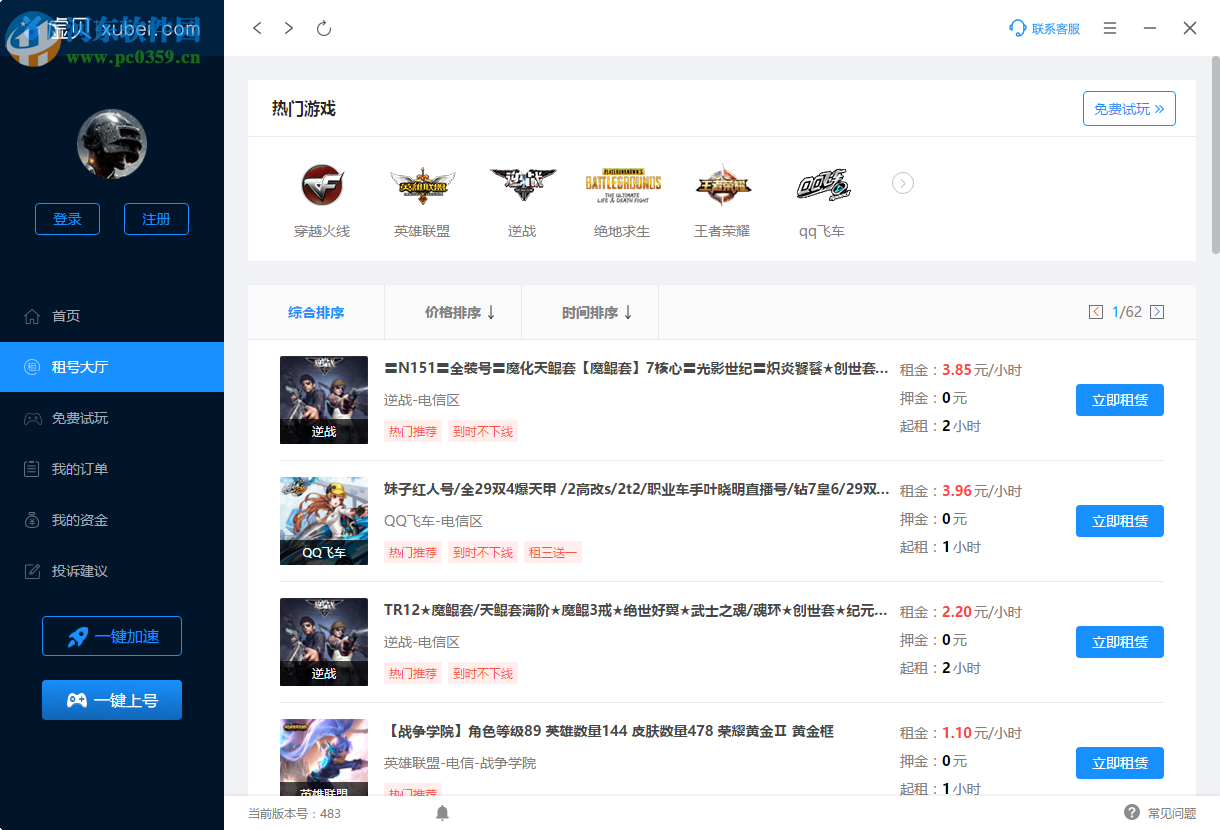Go forward with the right arrow
1220x830 pixels.
289,28
